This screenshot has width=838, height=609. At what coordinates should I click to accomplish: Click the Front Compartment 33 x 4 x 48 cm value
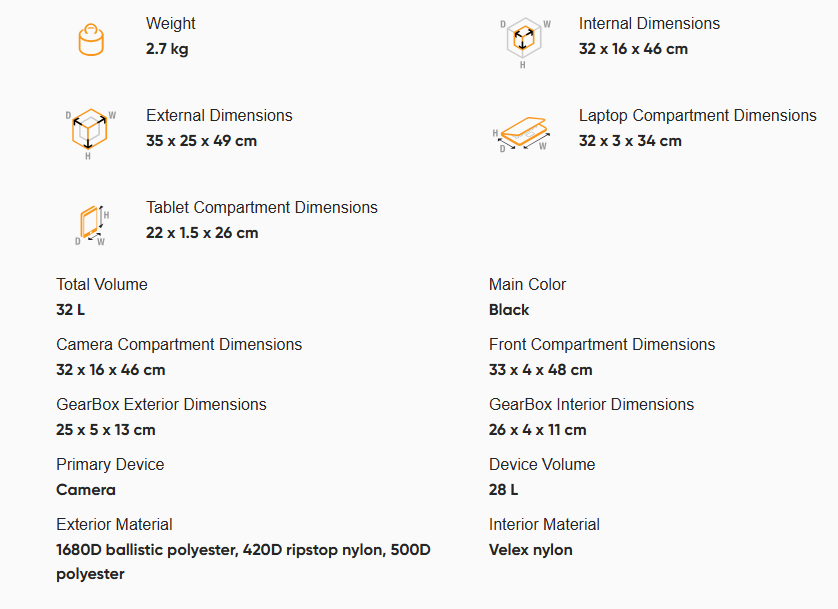pos(540,370)
